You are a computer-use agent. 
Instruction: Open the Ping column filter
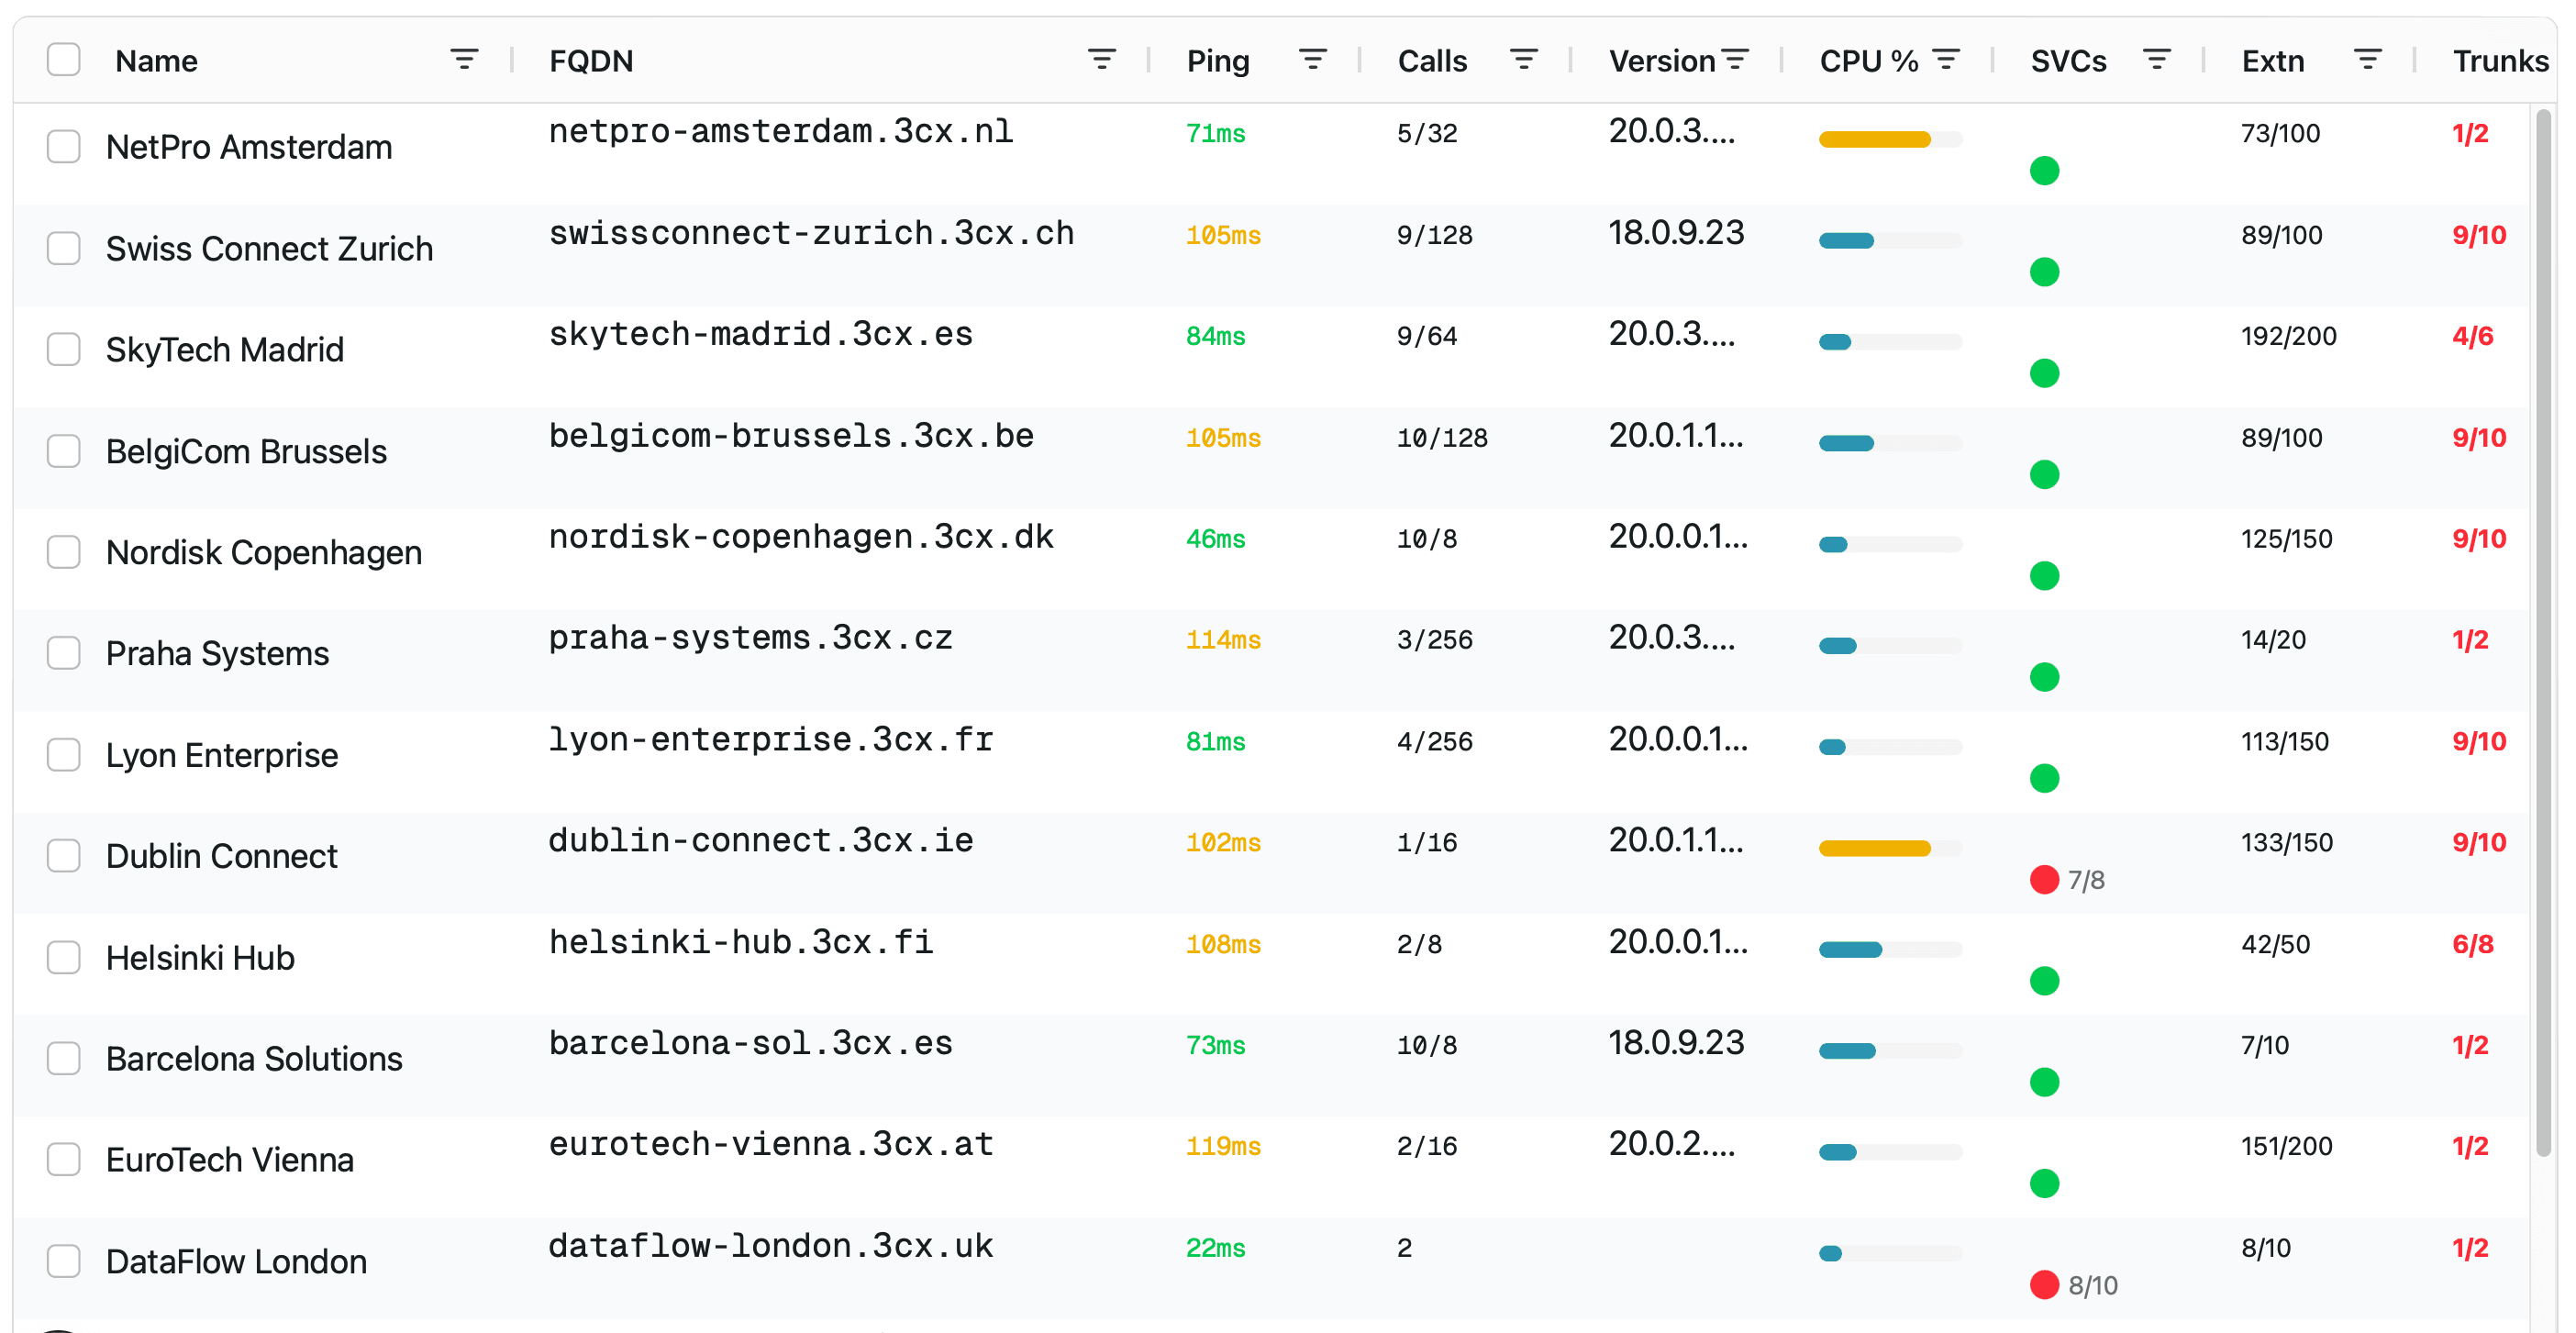coord(1313,60)
